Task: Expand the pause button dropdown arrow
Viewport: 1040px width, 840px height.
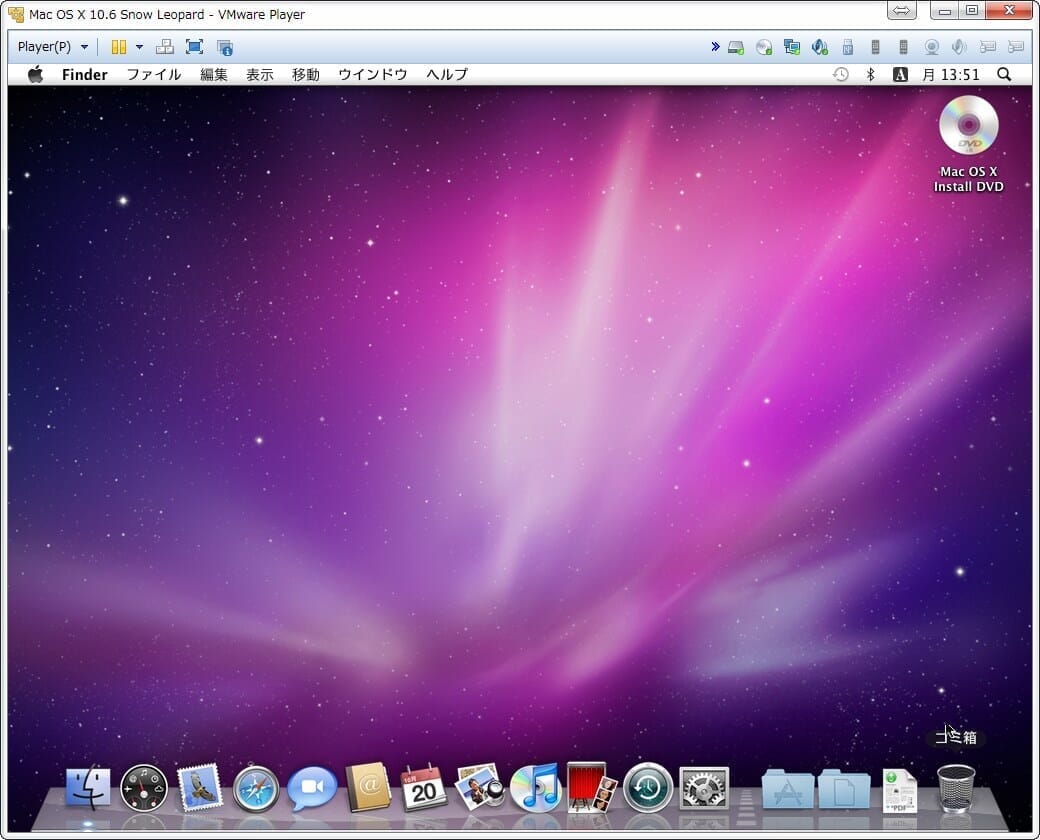Action: pyautogui.click(x=139, y=47)
